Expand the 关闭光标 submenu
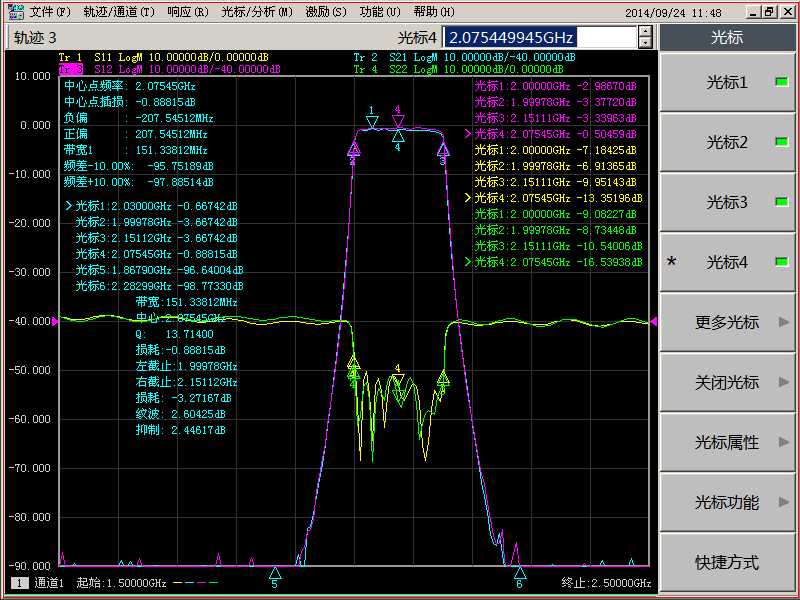 coord(727,382)
